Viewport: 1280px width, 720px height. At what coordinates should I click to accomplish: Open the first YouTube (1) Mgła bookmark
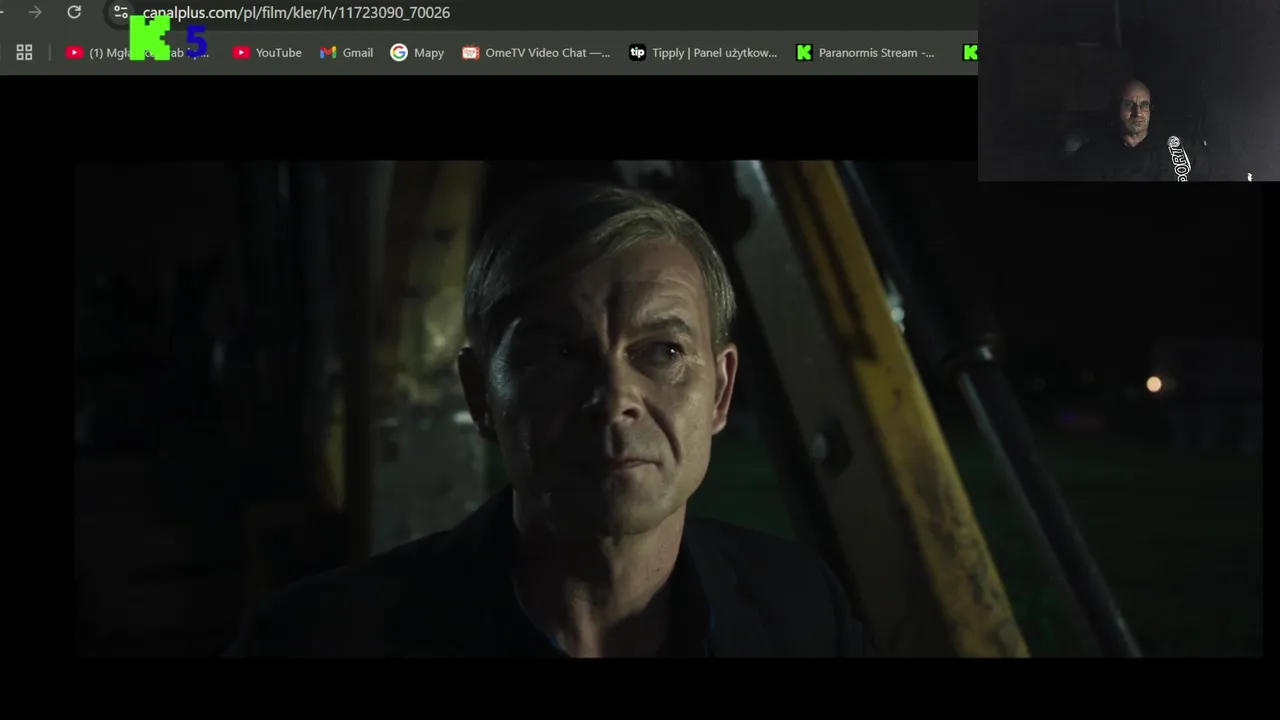coord(137,52)
